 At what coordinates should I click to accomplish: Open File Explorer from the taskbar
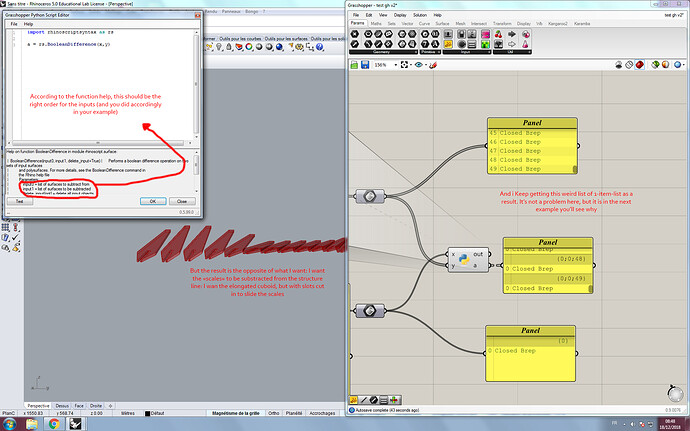click(x=32, y=424)
